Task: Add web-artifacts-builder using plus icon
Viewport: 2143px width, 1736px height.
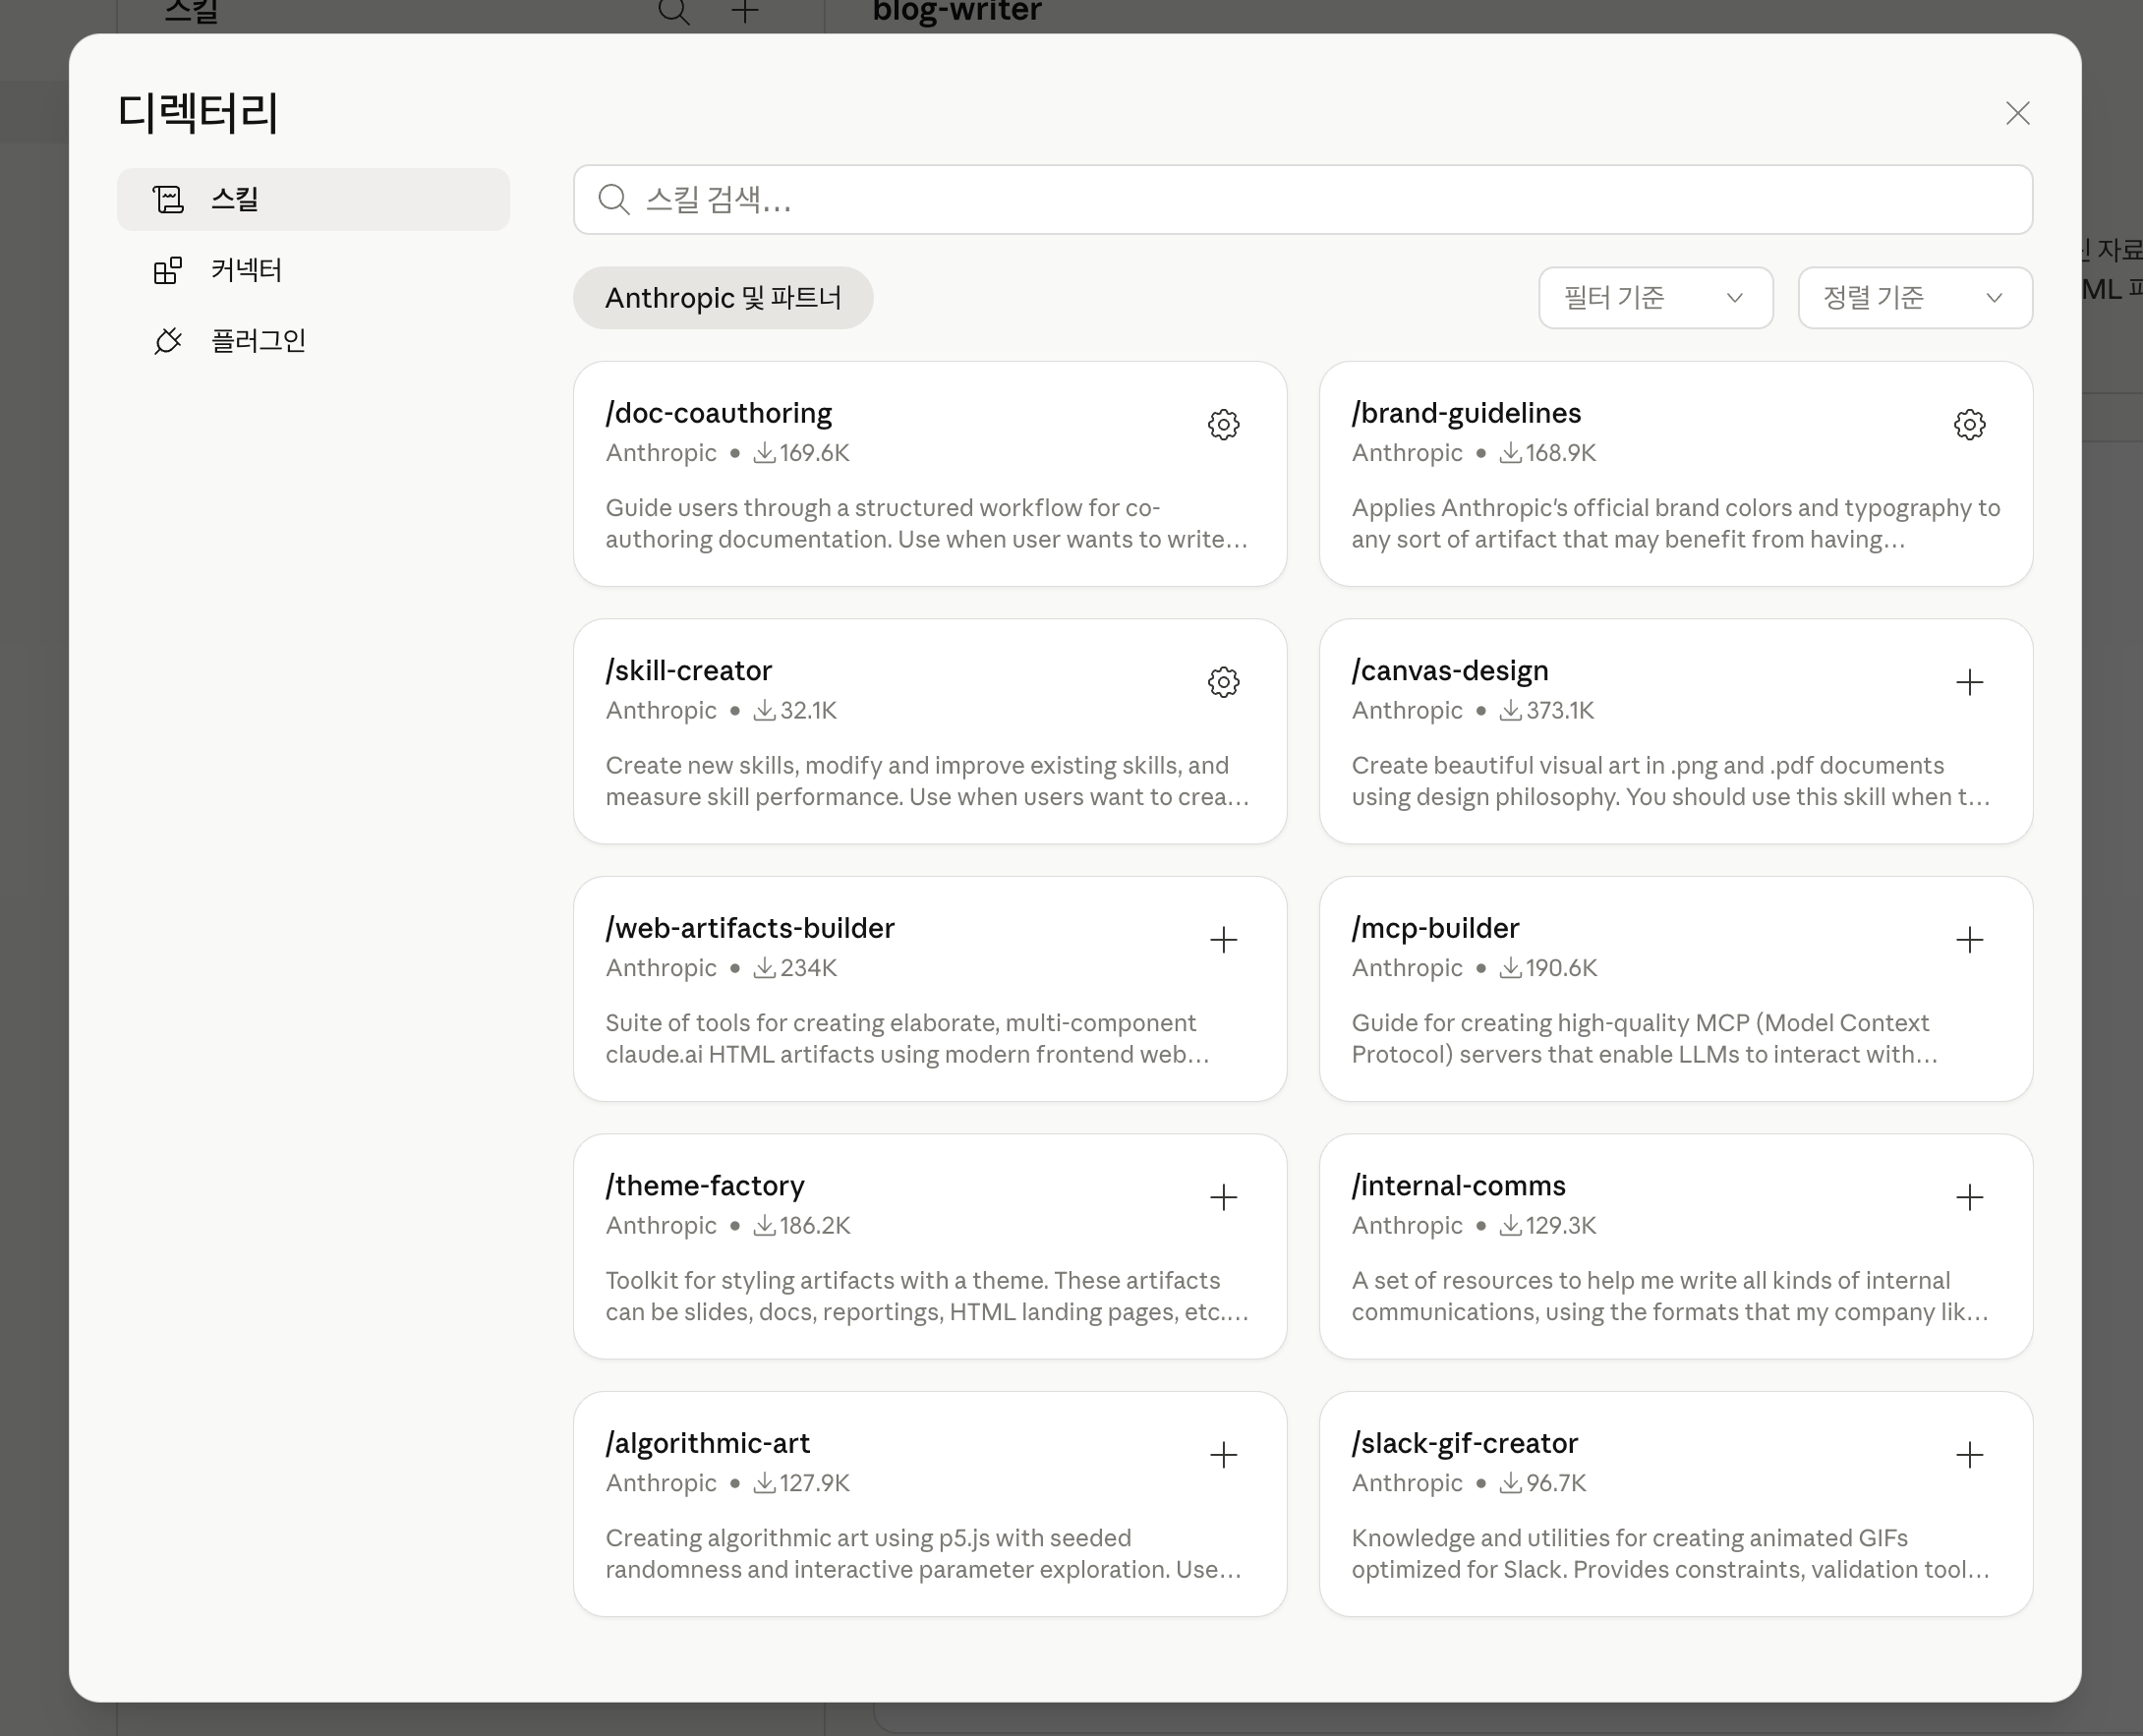Action: pos(1223,940)
